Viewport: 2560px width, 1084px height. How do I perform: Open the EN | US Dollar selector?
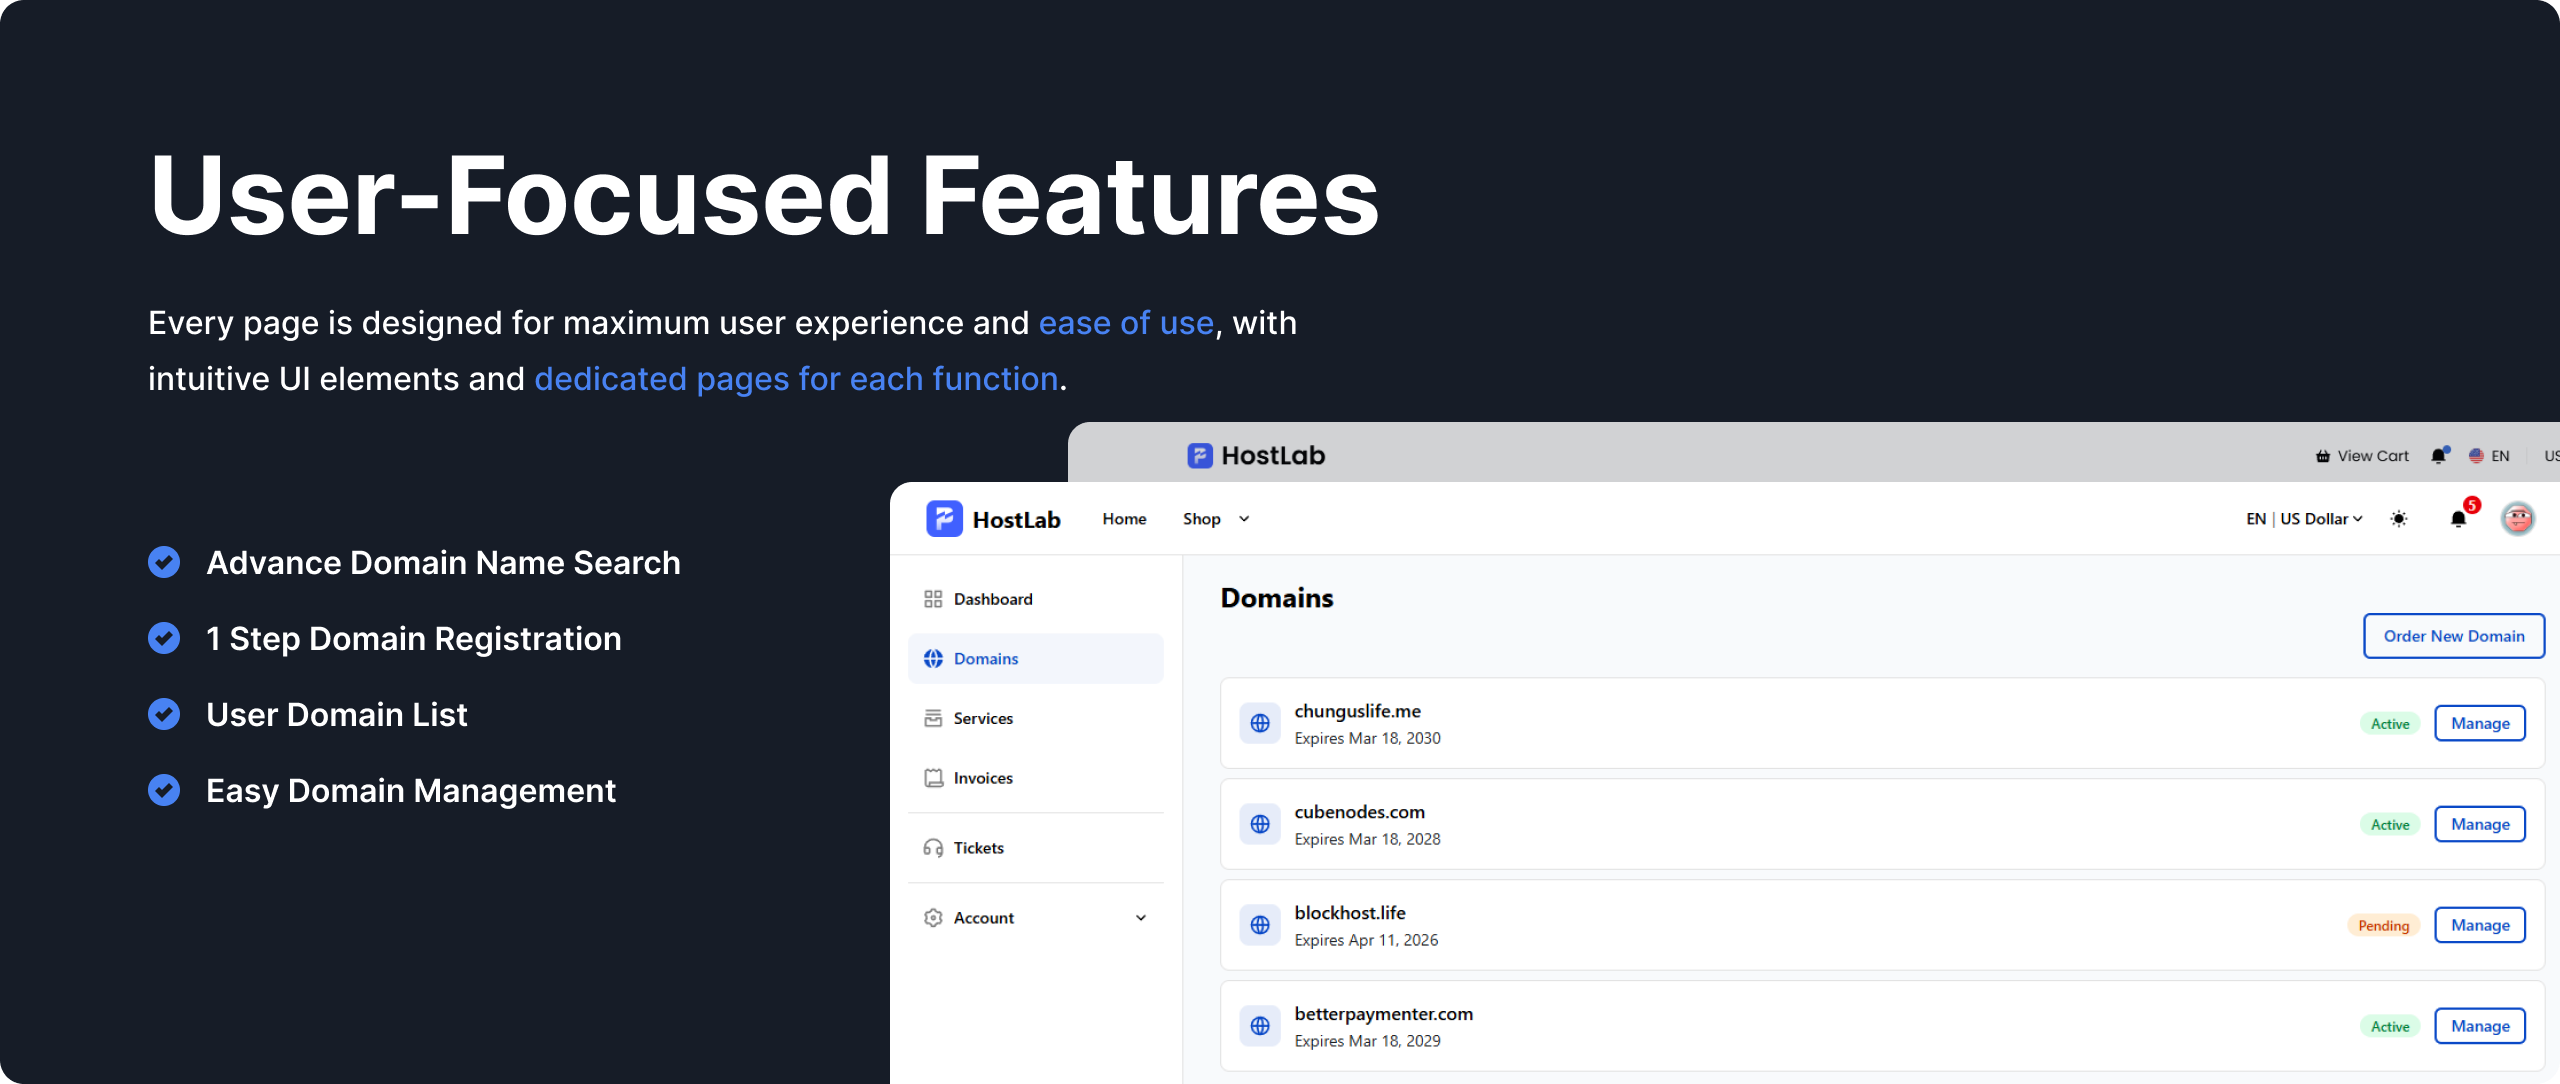[x=2303, y=519]
